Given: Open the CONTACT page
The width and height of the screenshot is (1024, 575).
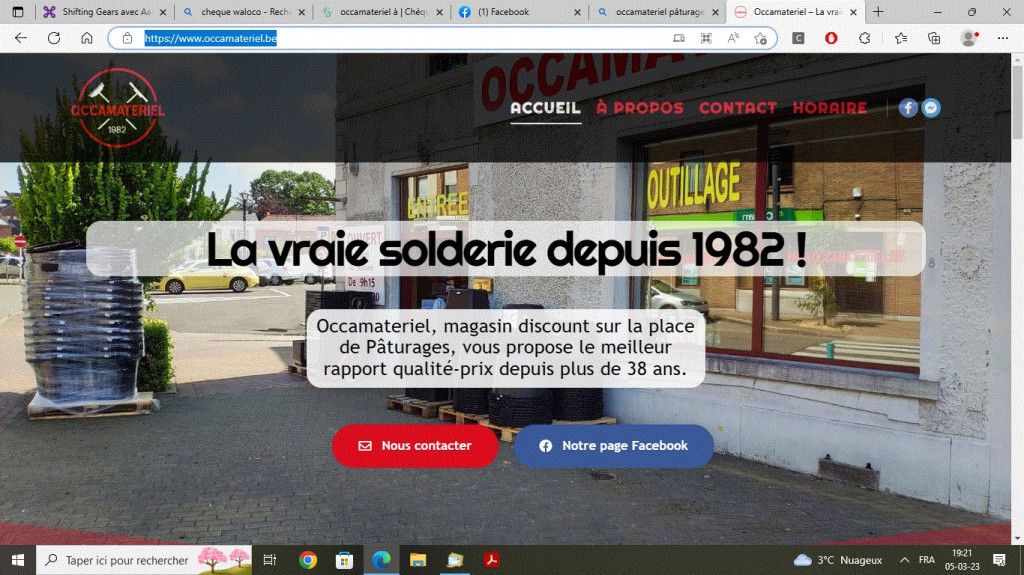Looking at the screenshot, I should pyautogui.click(x=738, y=108).
